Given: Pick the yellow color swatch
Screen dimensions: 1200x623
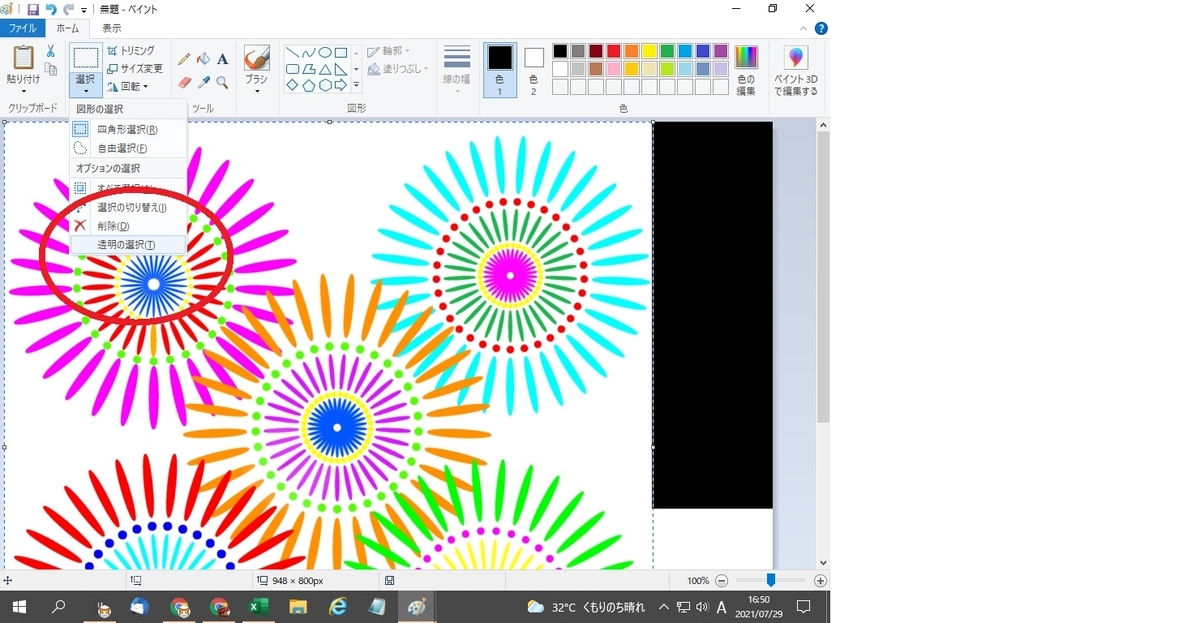Looking at the screenshot, I should tap(650, 51).
